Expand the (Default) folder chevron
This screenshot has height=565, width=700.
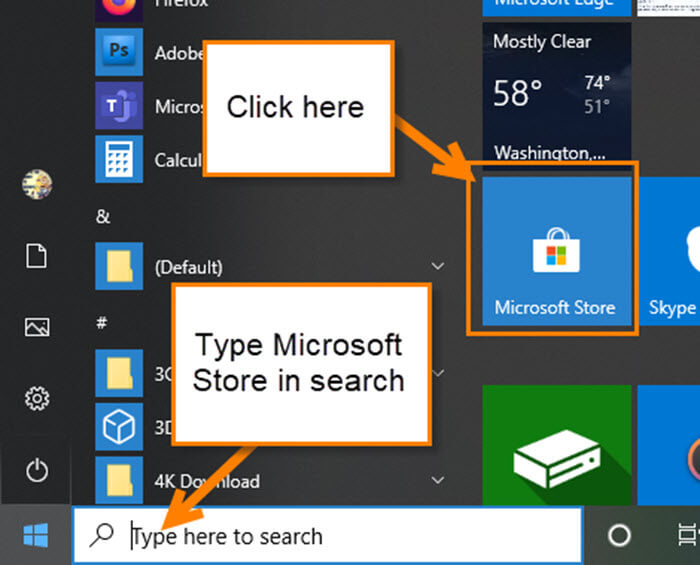[438, 266]
